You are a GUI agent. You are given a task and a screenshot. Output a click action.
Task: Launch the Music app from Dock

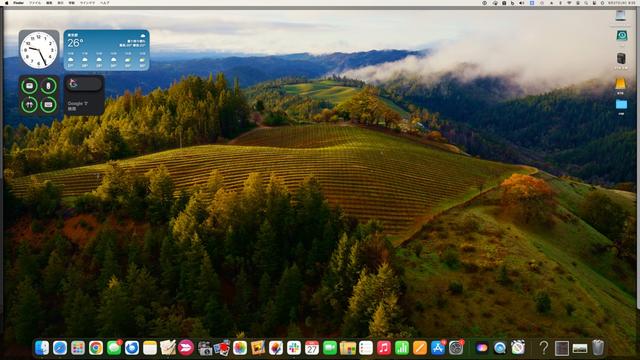(x=384, y=348)
